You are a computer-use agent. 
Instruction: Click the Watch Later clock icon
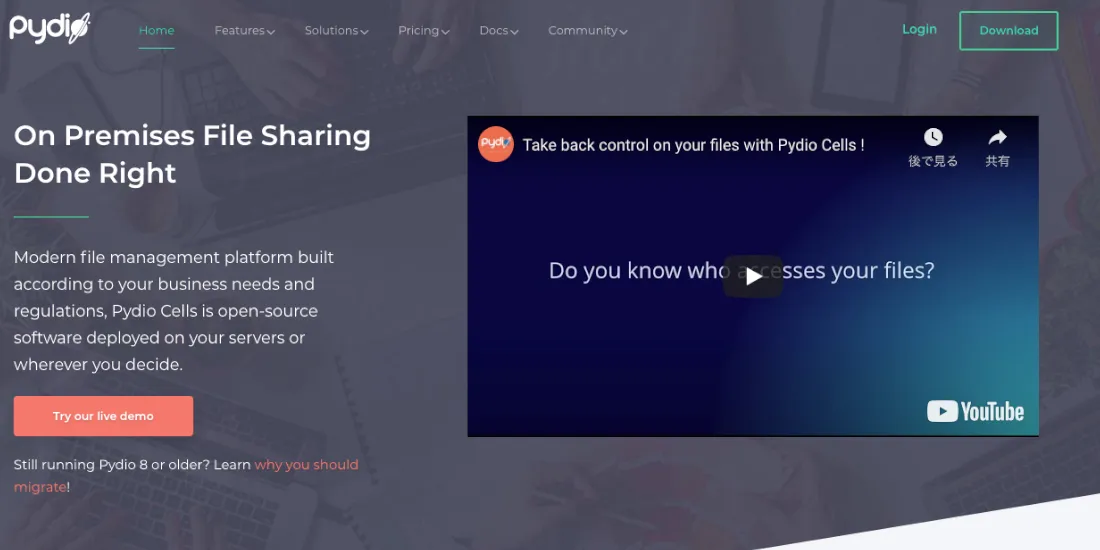(932, 138)
